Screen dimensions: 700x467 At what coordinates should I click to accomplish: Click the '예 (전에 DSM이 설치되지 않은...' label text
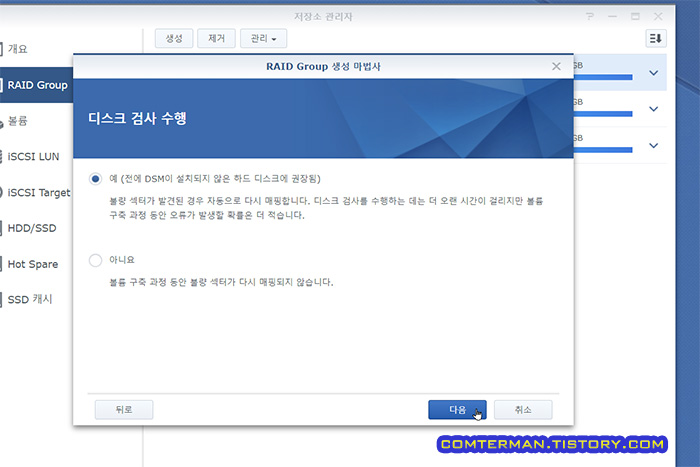pos(215,179)
